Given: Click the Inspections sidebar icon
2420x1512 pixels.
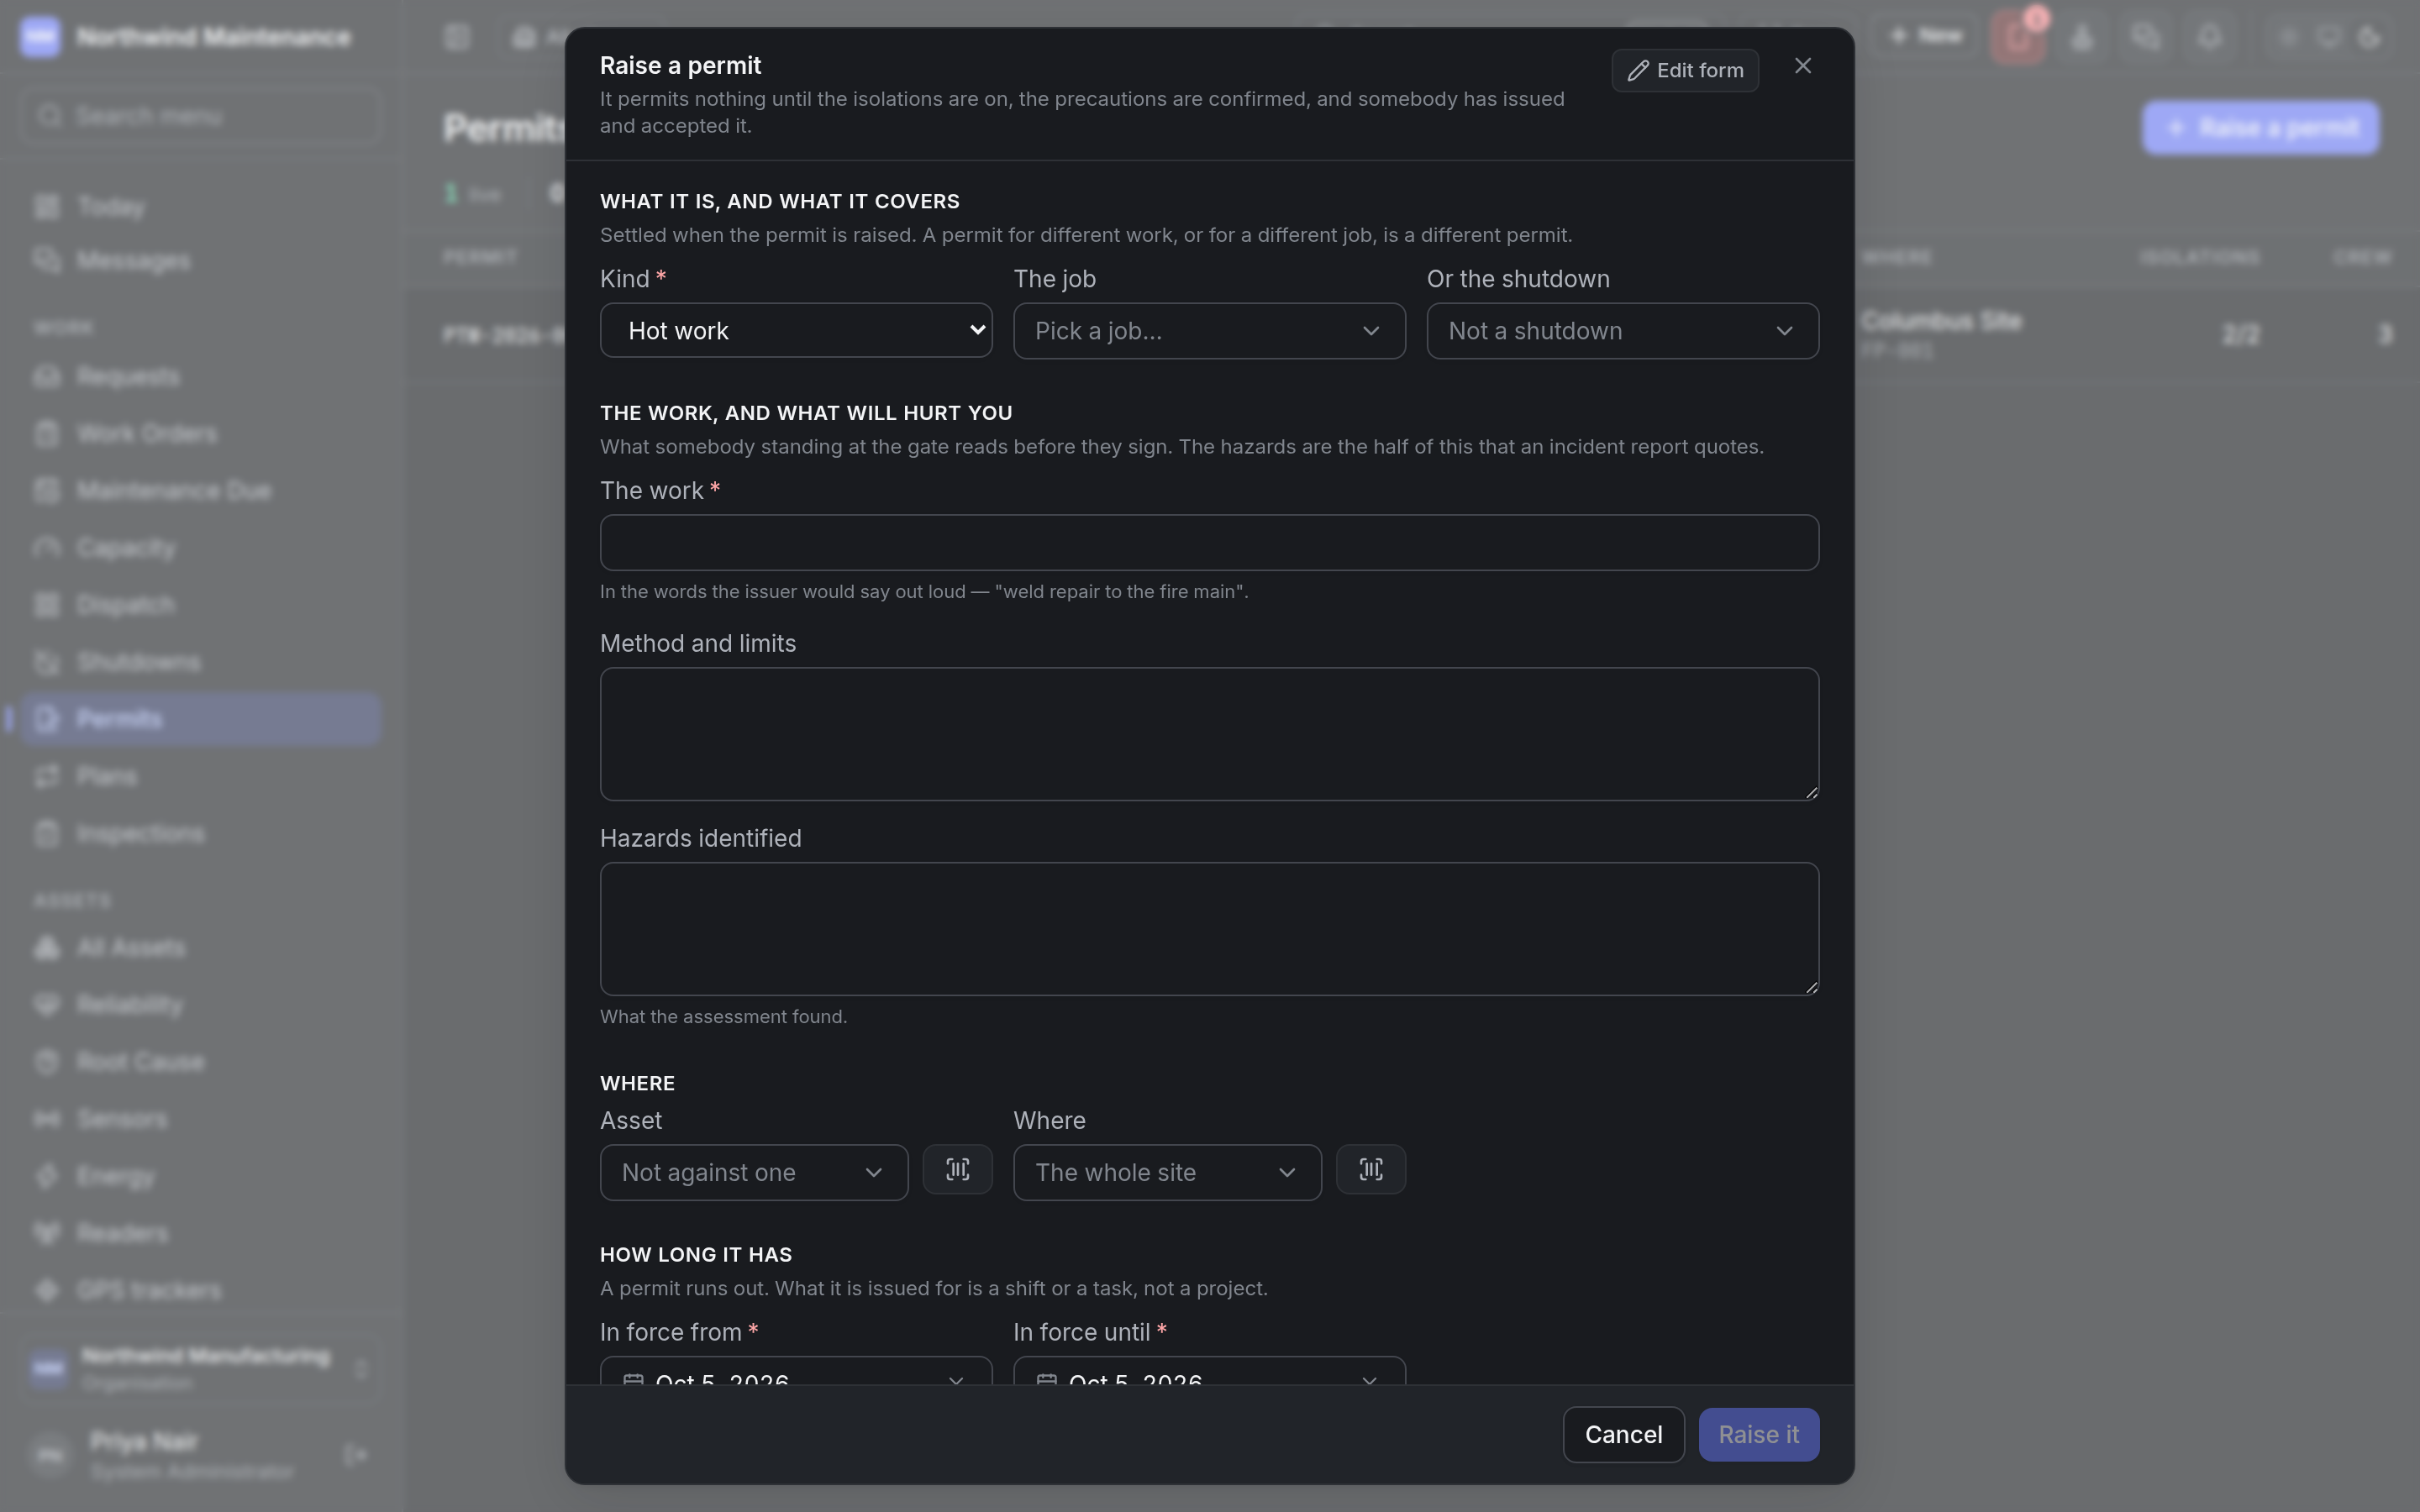Looking at the screenshot, I should (x=46, y=833).
